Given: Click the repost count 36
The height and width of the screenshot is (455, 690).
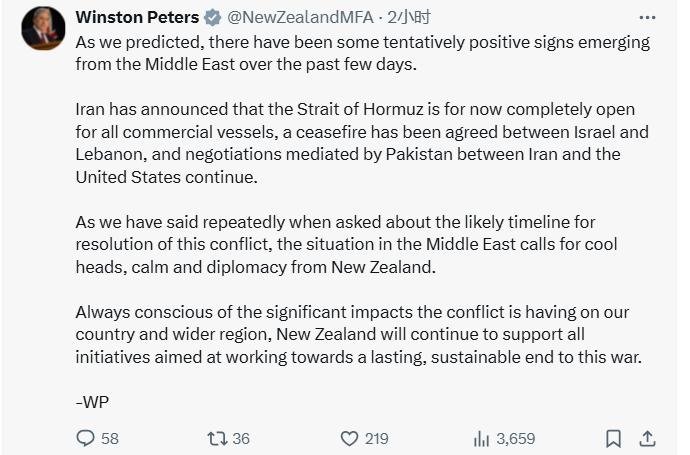Looking at the screenshot, I should pos(241,438).
